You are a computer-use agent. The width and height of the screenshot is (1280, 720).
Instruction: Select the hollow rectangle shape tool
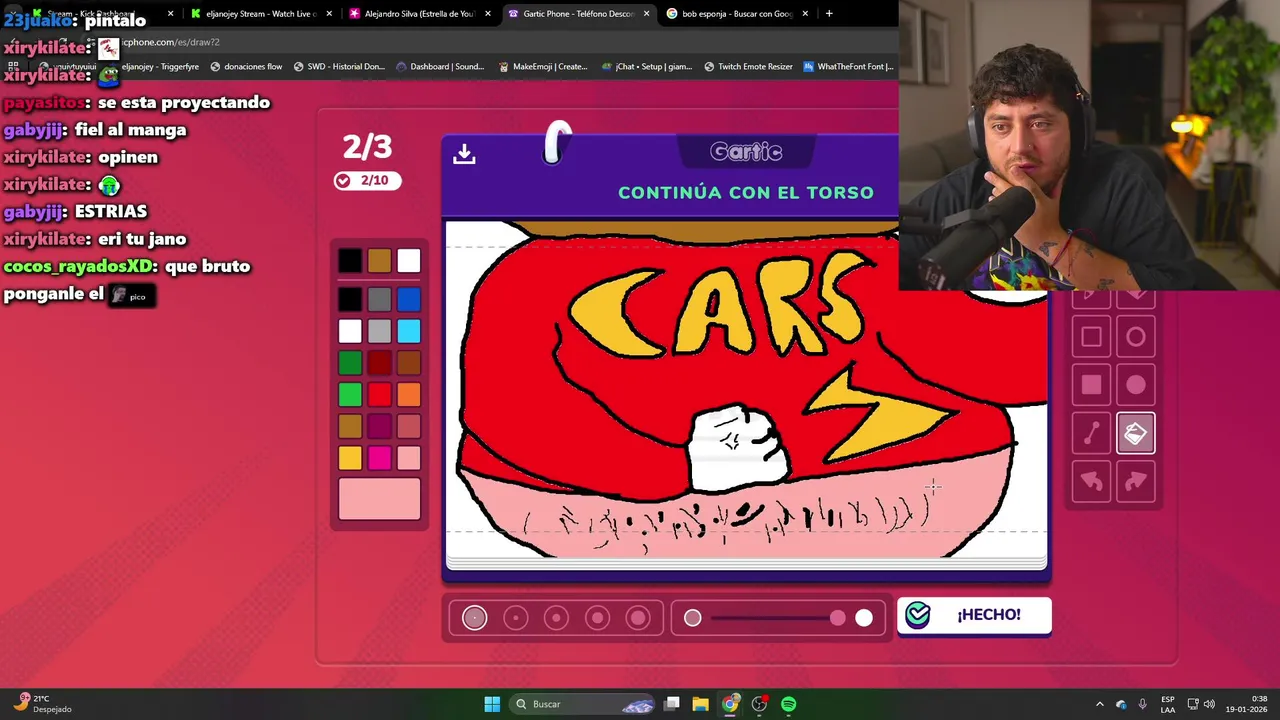(x=1091, y=337)
